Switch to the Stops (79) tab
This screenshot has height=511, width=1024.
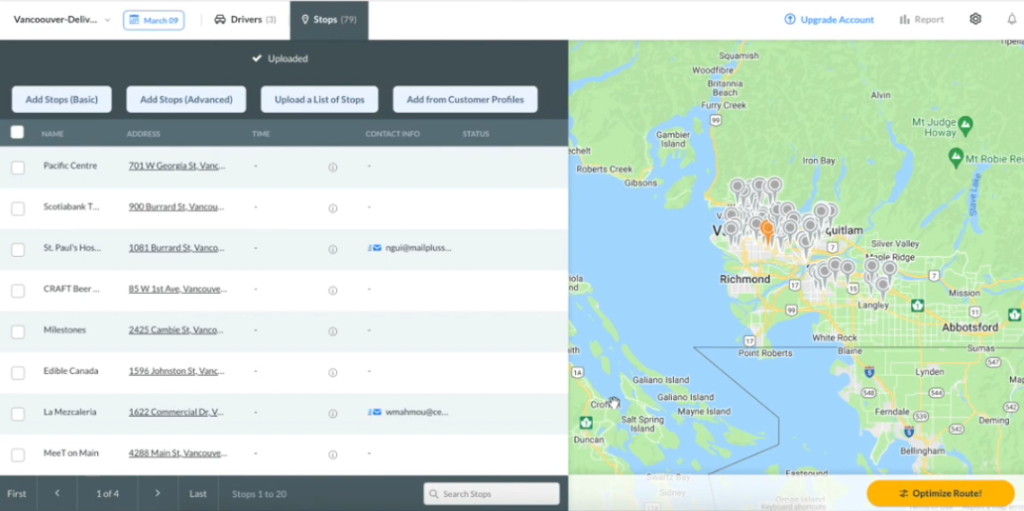click(329, 20)
